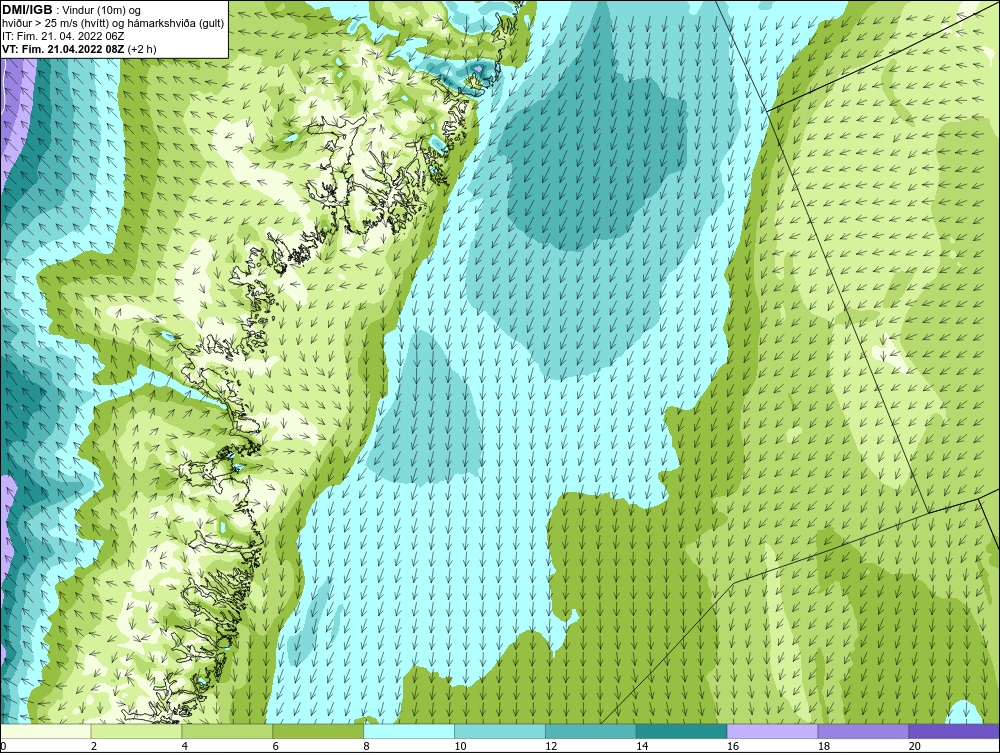Viewport: 1000px width, 753px height.
Task: Click the legend tick label '2'
Action: [94, 746]
